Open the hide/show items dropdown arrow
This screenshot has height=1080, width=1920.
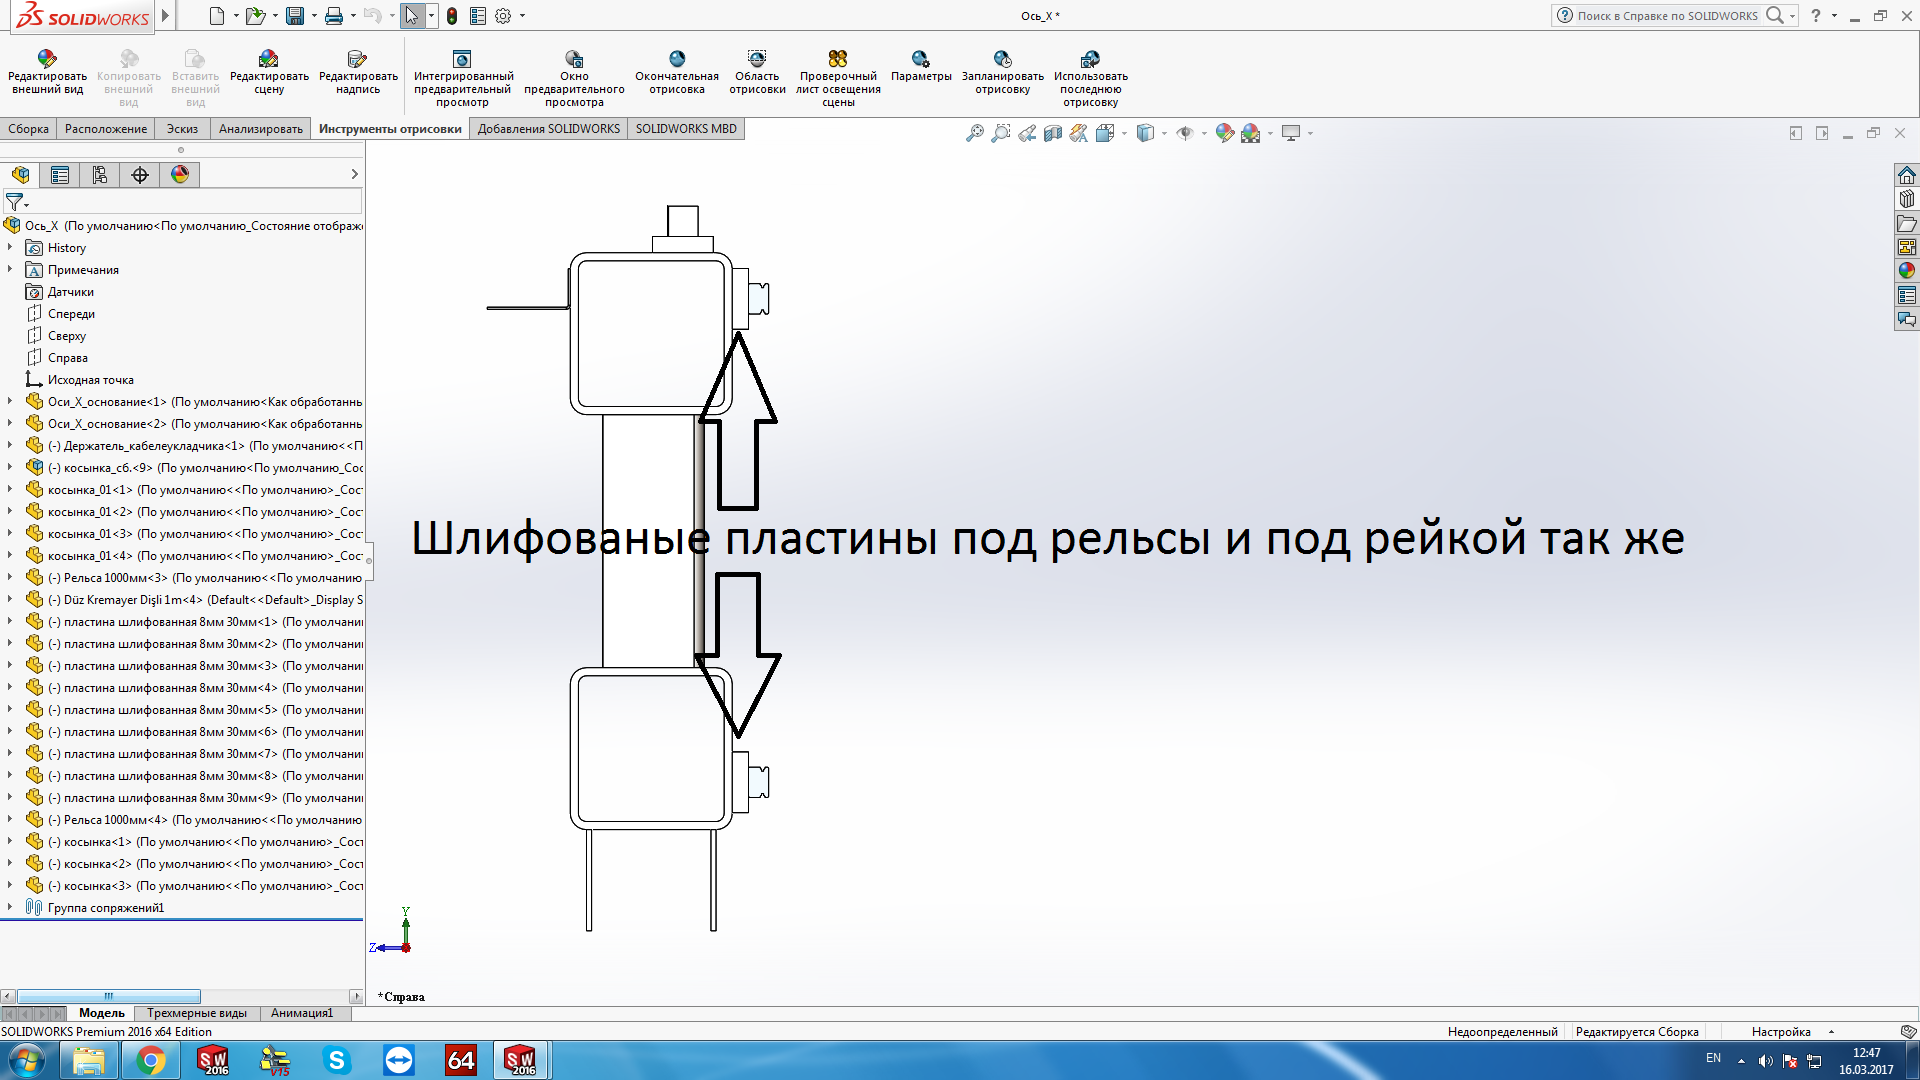pos(1204,133)
